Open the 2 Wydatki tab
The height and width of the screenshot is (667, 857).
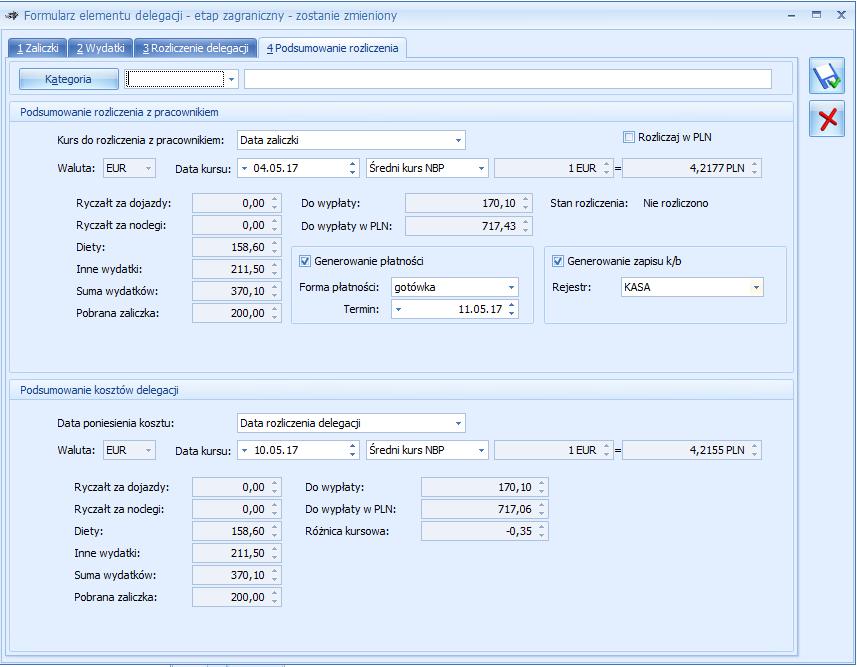click(x=101, y=48)
